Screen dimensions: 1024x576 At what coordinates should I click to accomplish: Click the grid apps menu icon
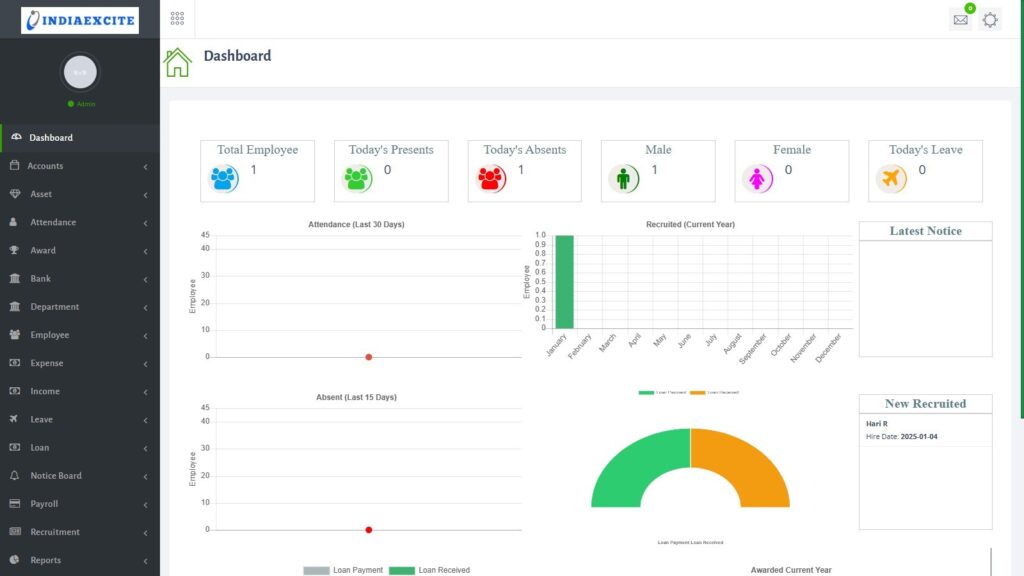pos(177,19)
